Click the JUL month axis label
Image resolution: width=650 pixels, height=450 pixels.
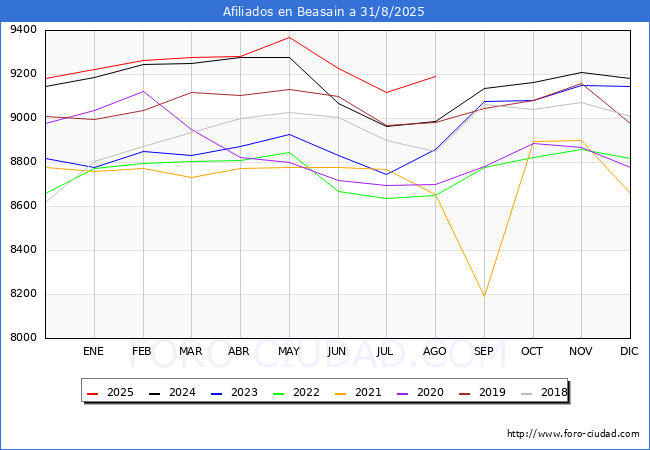(385, 351)
